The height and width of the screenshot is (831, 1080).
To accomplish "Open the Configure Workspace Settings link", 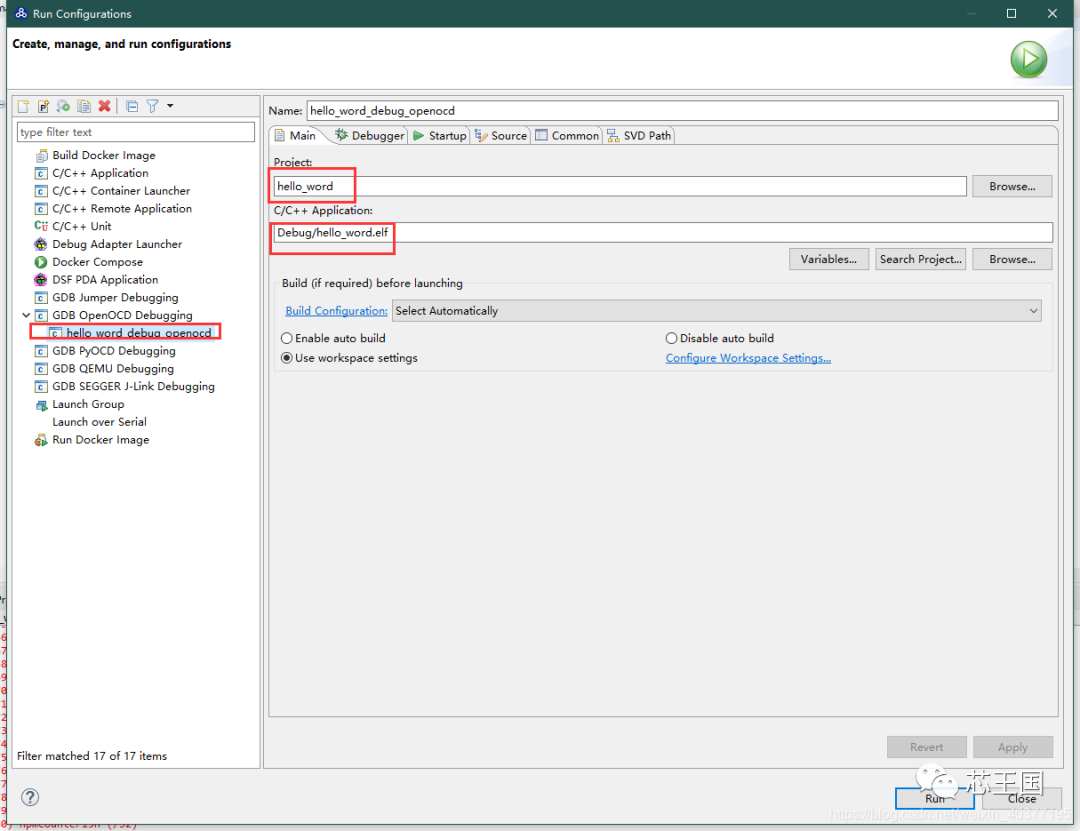I will pyautogui.click(x=748, y=358).
